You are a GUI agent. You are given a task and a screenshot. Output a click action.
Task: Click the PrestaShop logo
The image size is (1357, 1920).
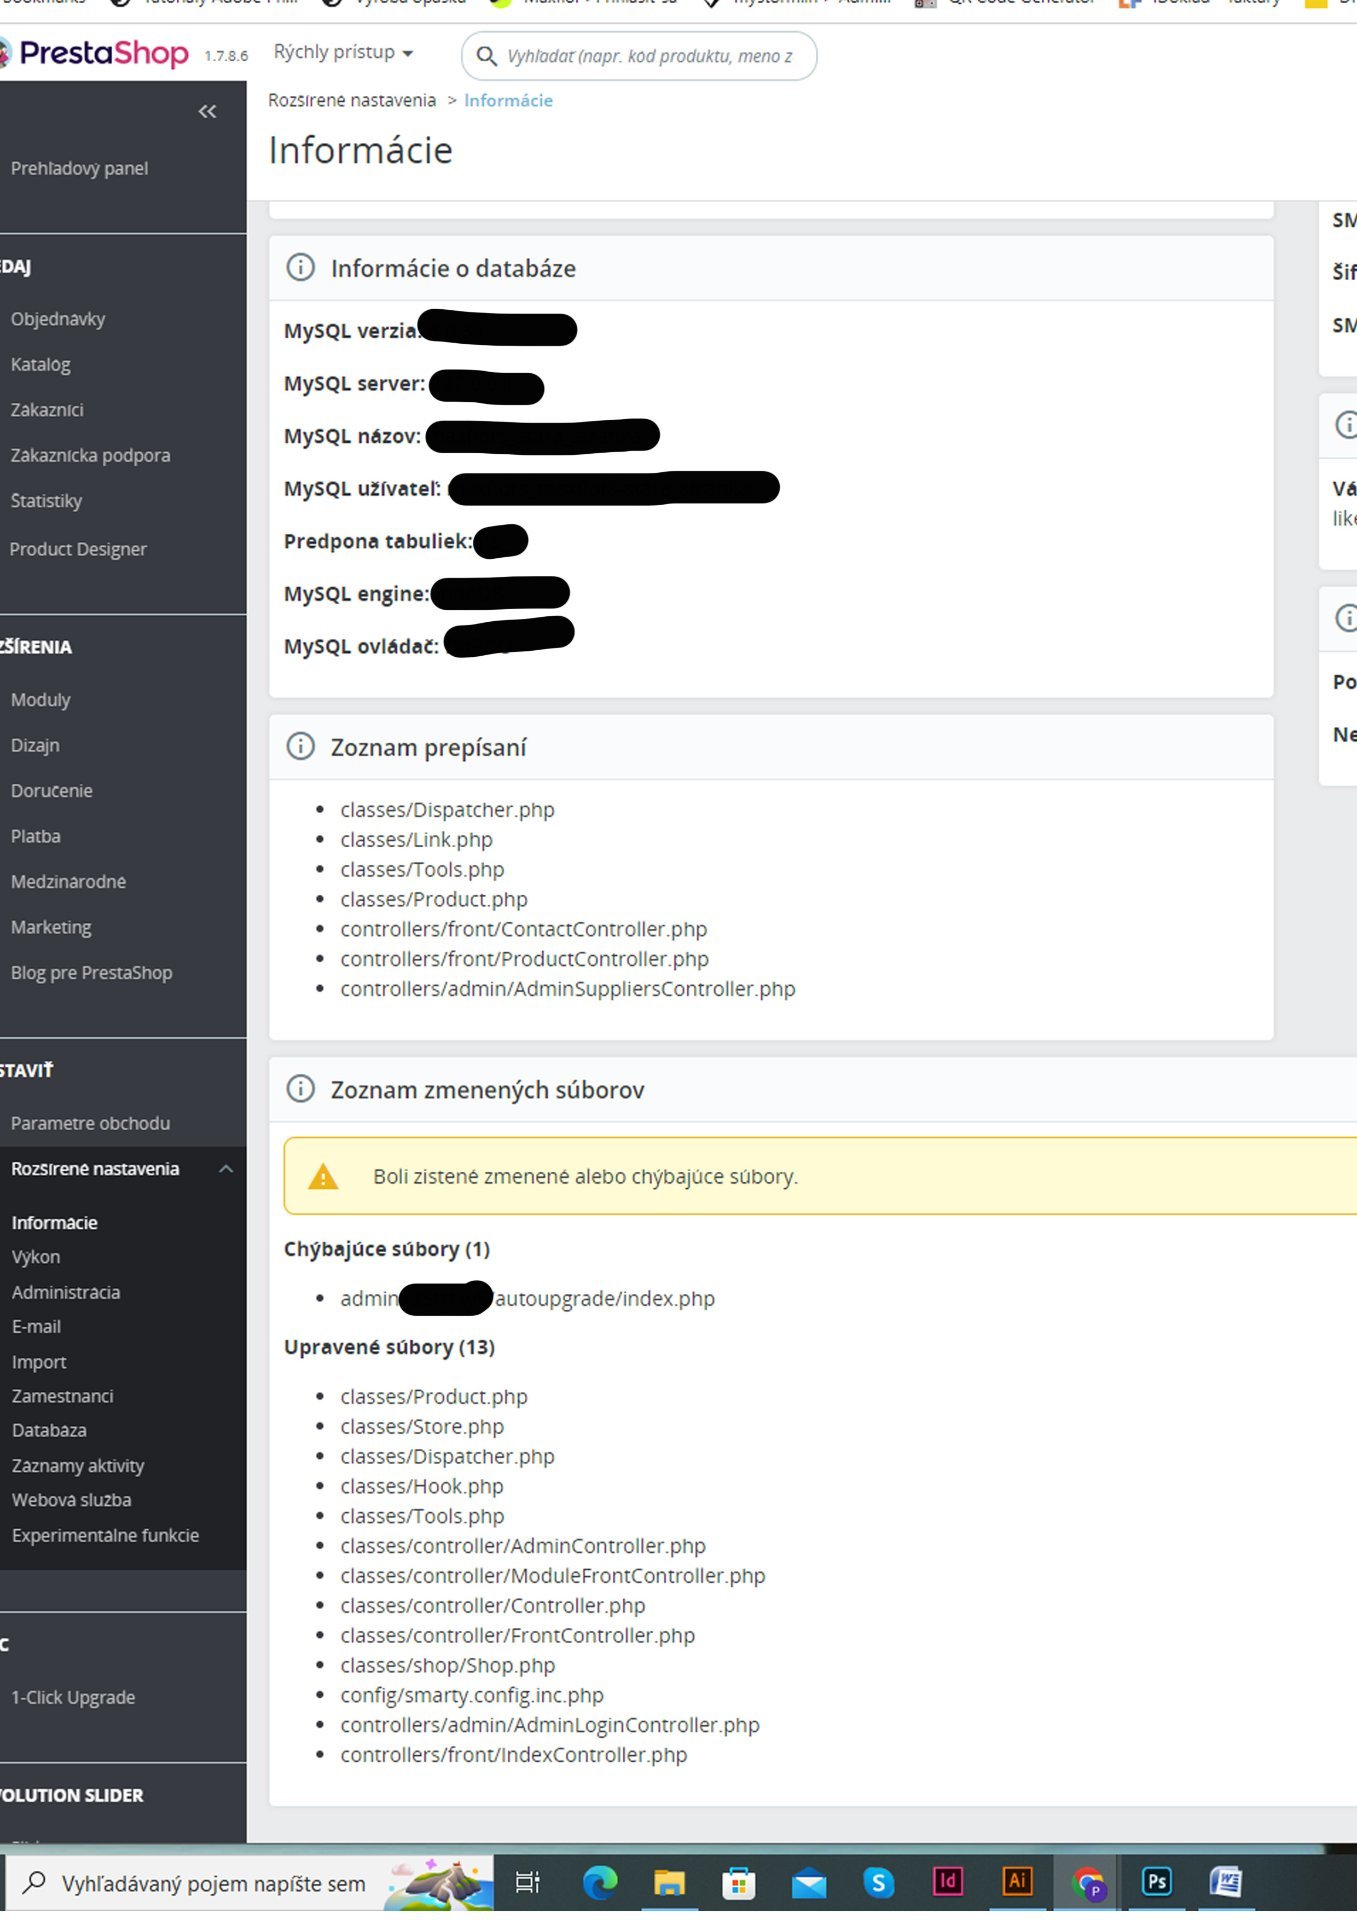[95, 53]
